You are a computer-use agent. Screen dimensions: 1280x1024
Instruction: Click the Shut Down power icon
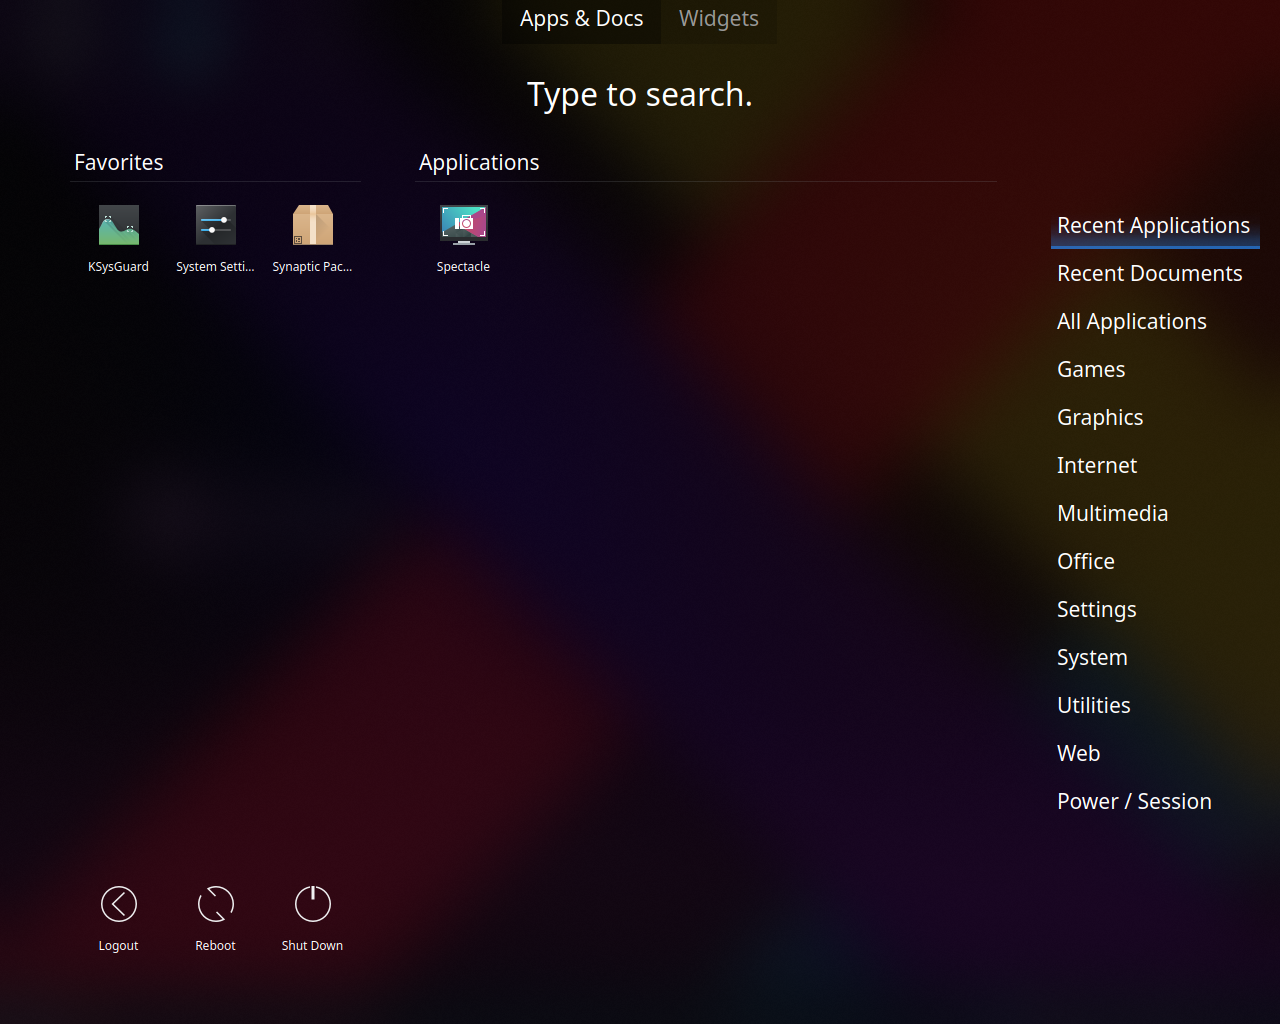point(313,904)
